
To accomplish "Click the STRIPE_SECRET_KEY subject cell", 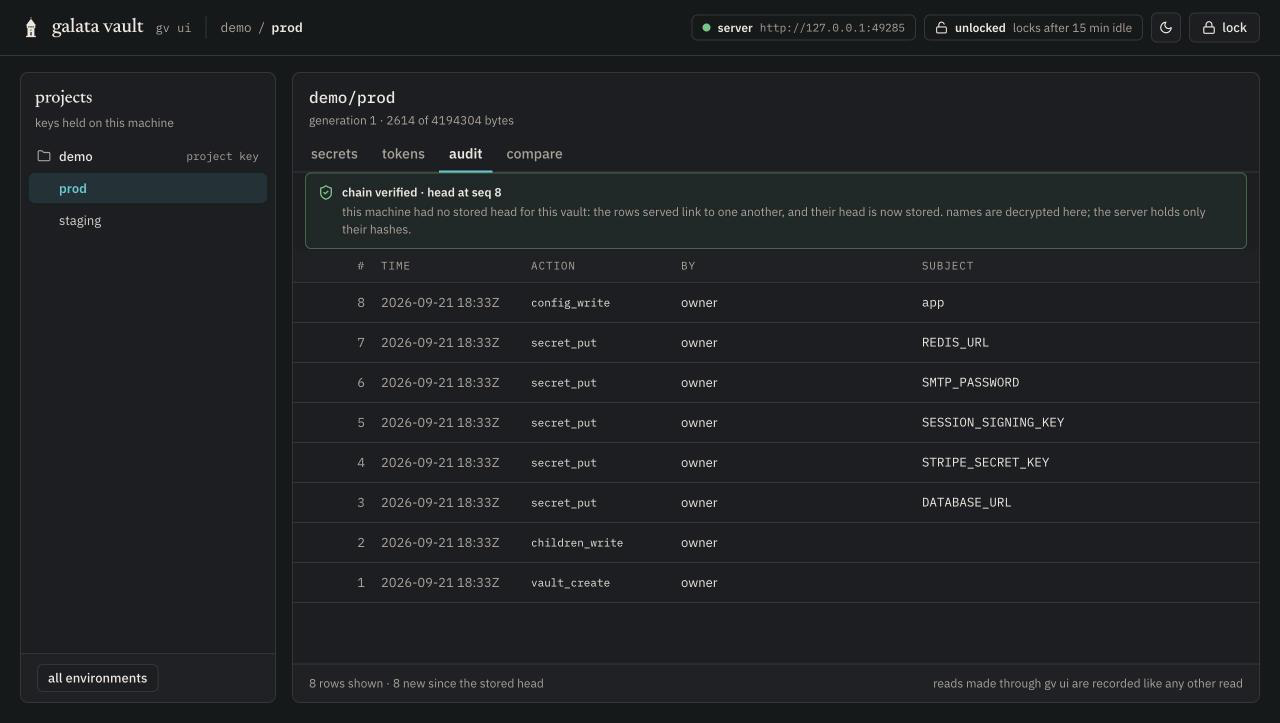I will [986, 463].
